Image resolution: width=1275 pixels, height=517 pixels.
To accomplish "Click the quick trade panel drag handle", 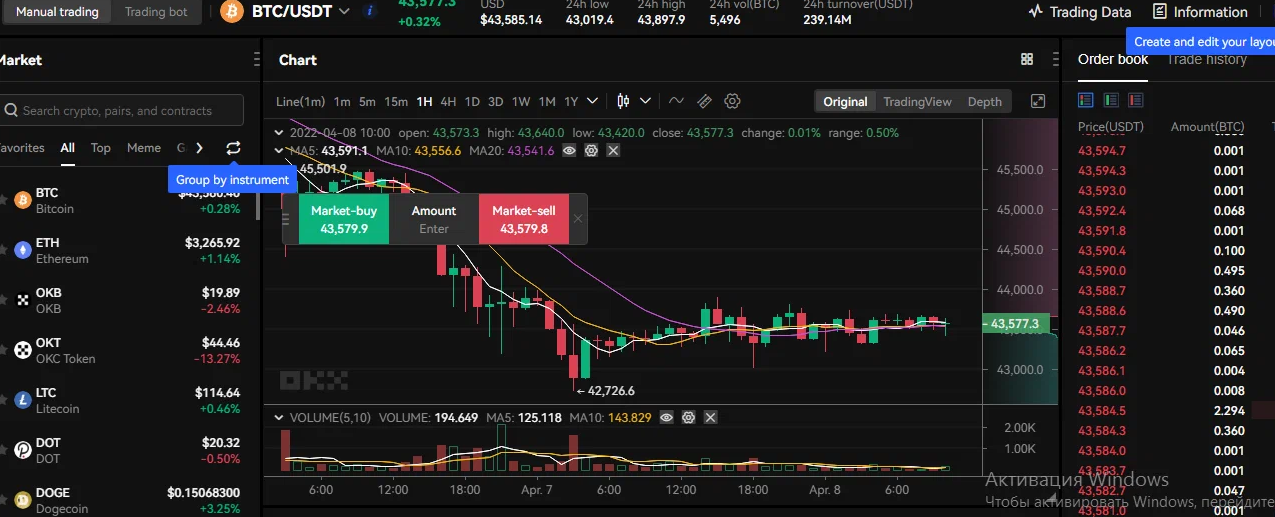I will 286,219.
